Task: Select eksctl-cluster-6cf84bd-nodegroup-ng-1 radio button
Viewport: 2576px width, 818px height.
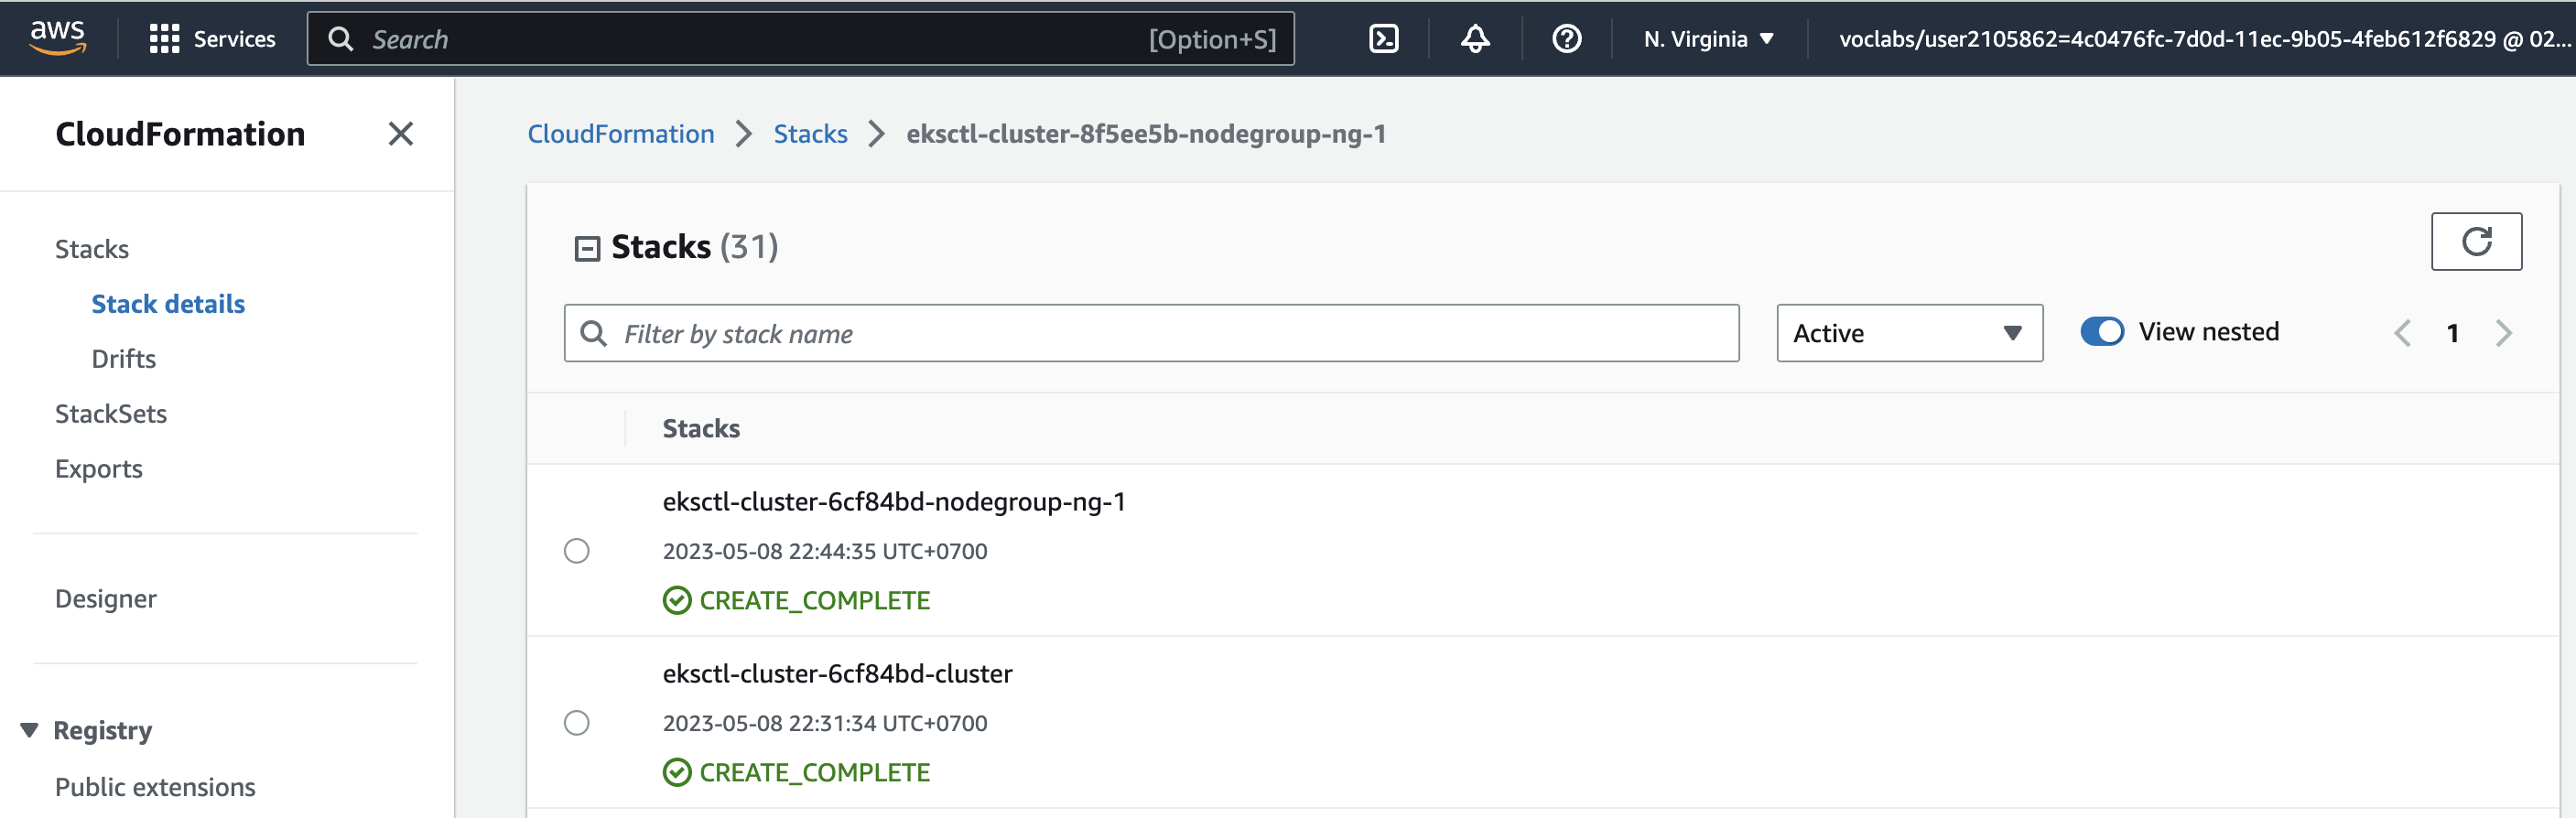Action: tap(577, 551)
